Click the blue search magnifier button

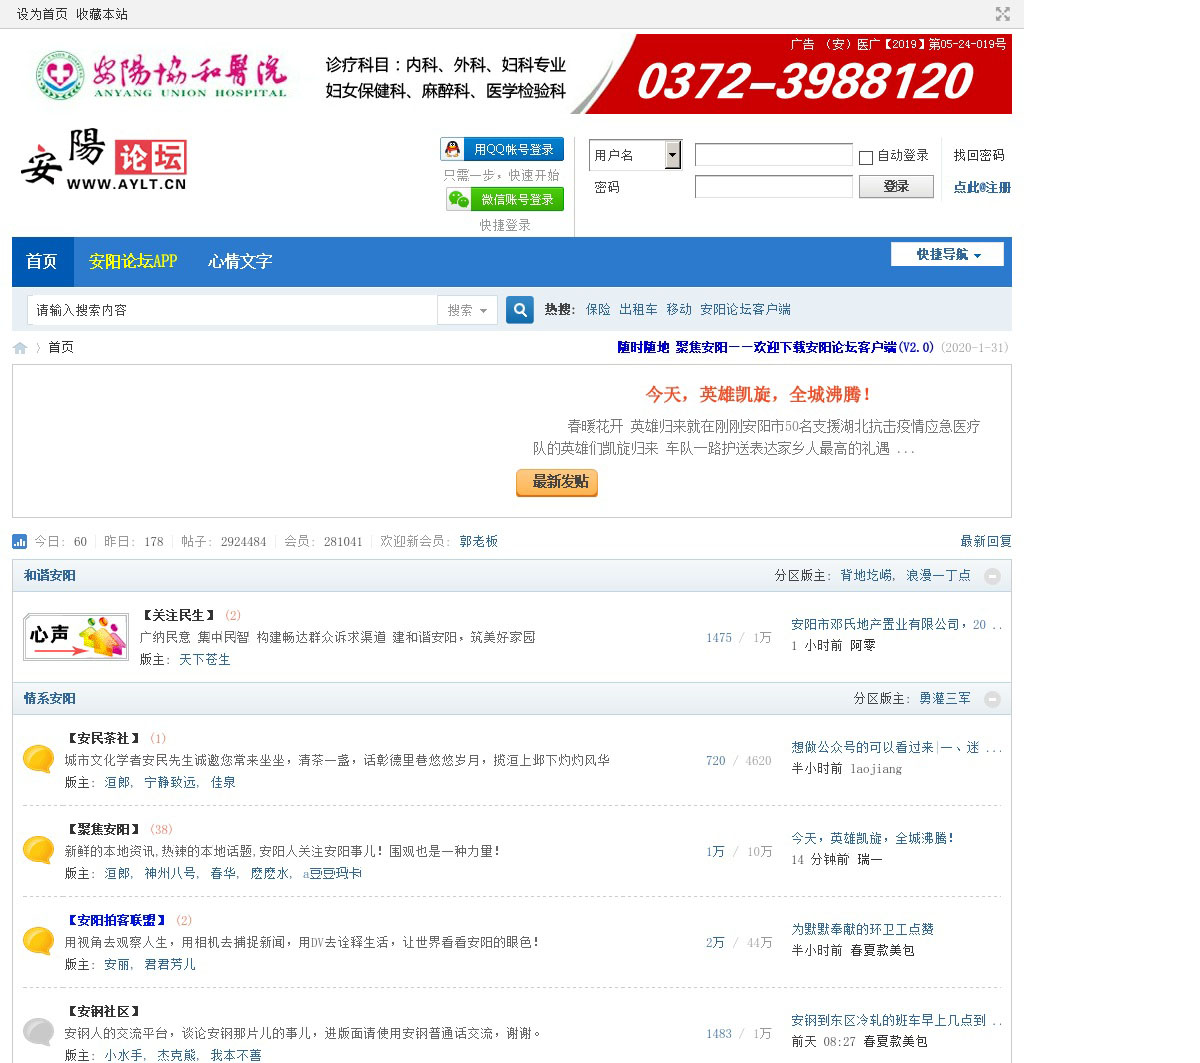[520, 310]
